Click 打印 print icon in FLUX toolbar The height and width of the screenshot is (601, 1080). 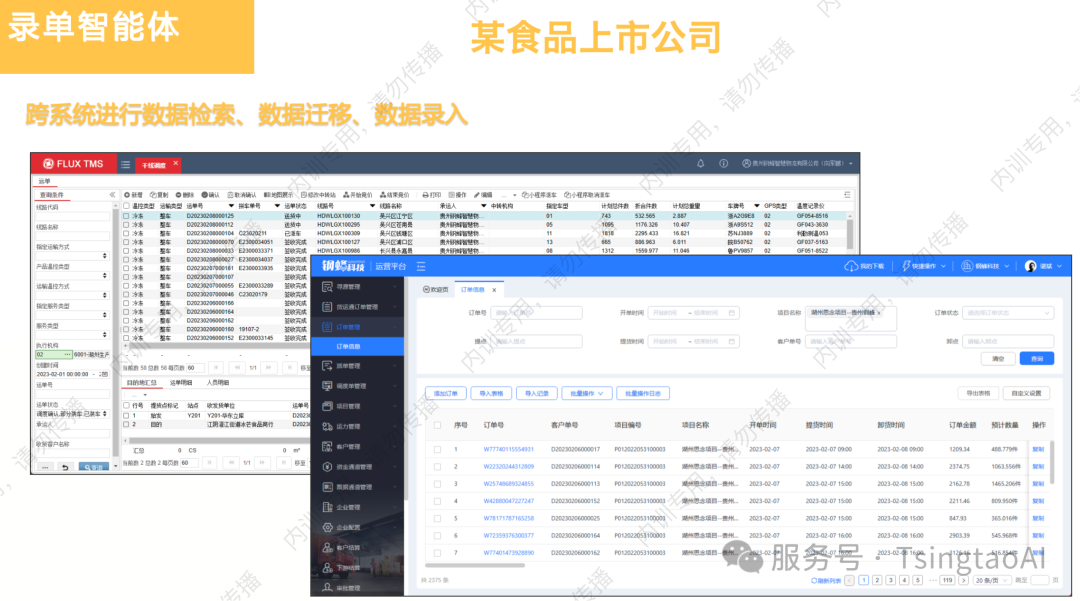426,195
